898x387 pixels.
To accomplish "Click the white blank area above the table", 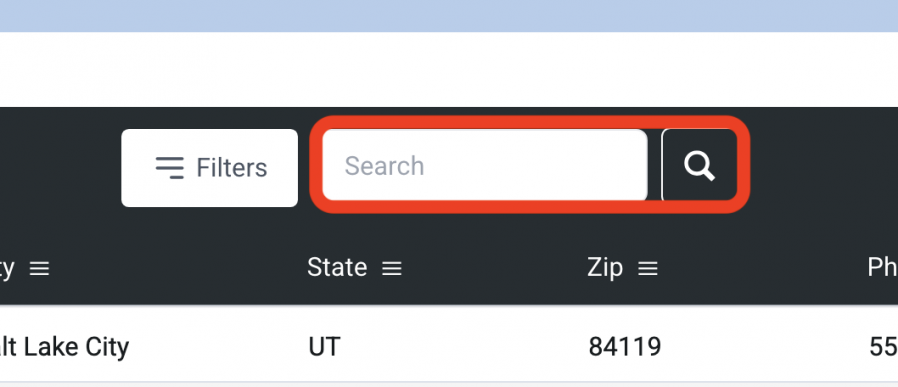I will click(449, 69).
